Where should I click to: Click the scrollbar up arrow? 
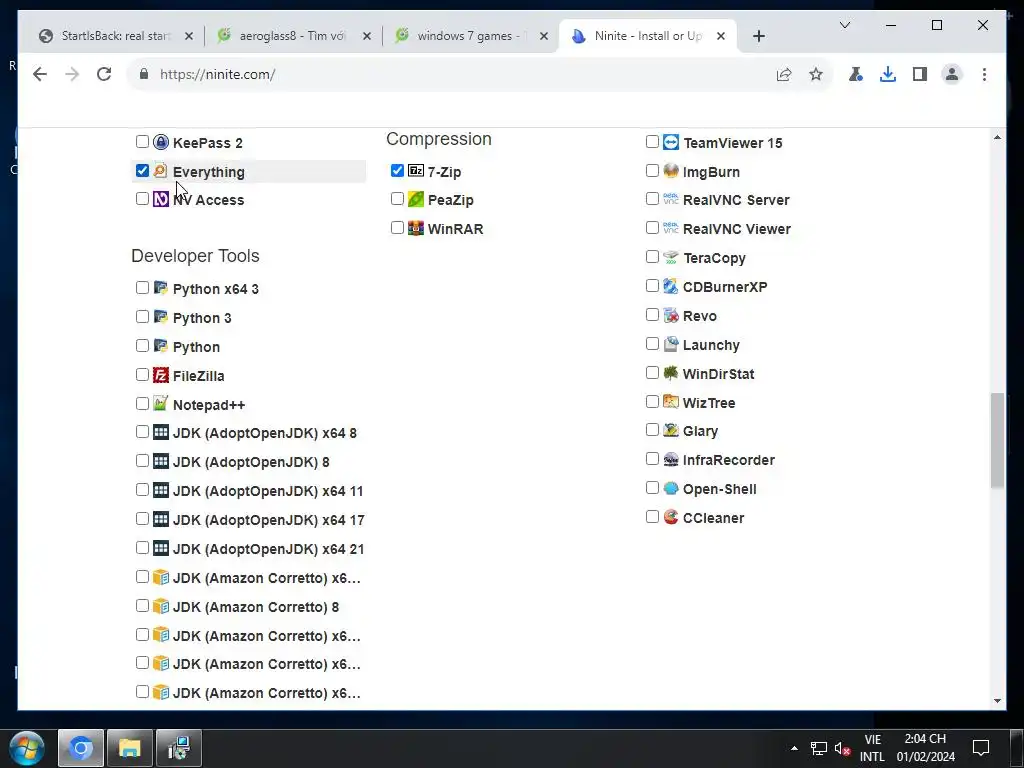pyautogui.click(x=997, y=137)
